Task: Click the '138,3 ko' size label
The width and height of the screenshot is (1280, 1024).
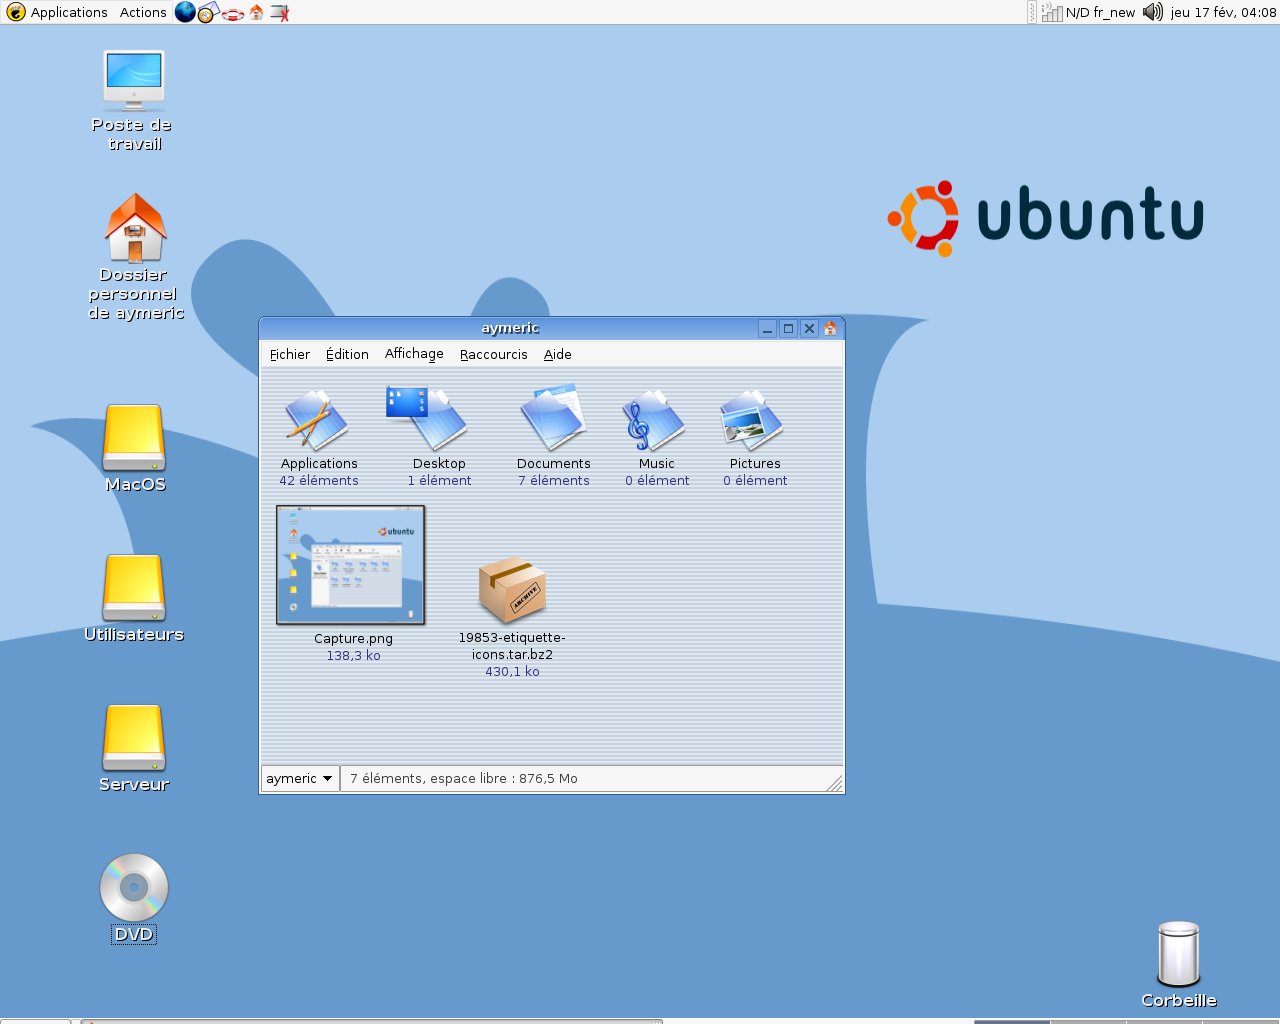Action: pos(353,656)
